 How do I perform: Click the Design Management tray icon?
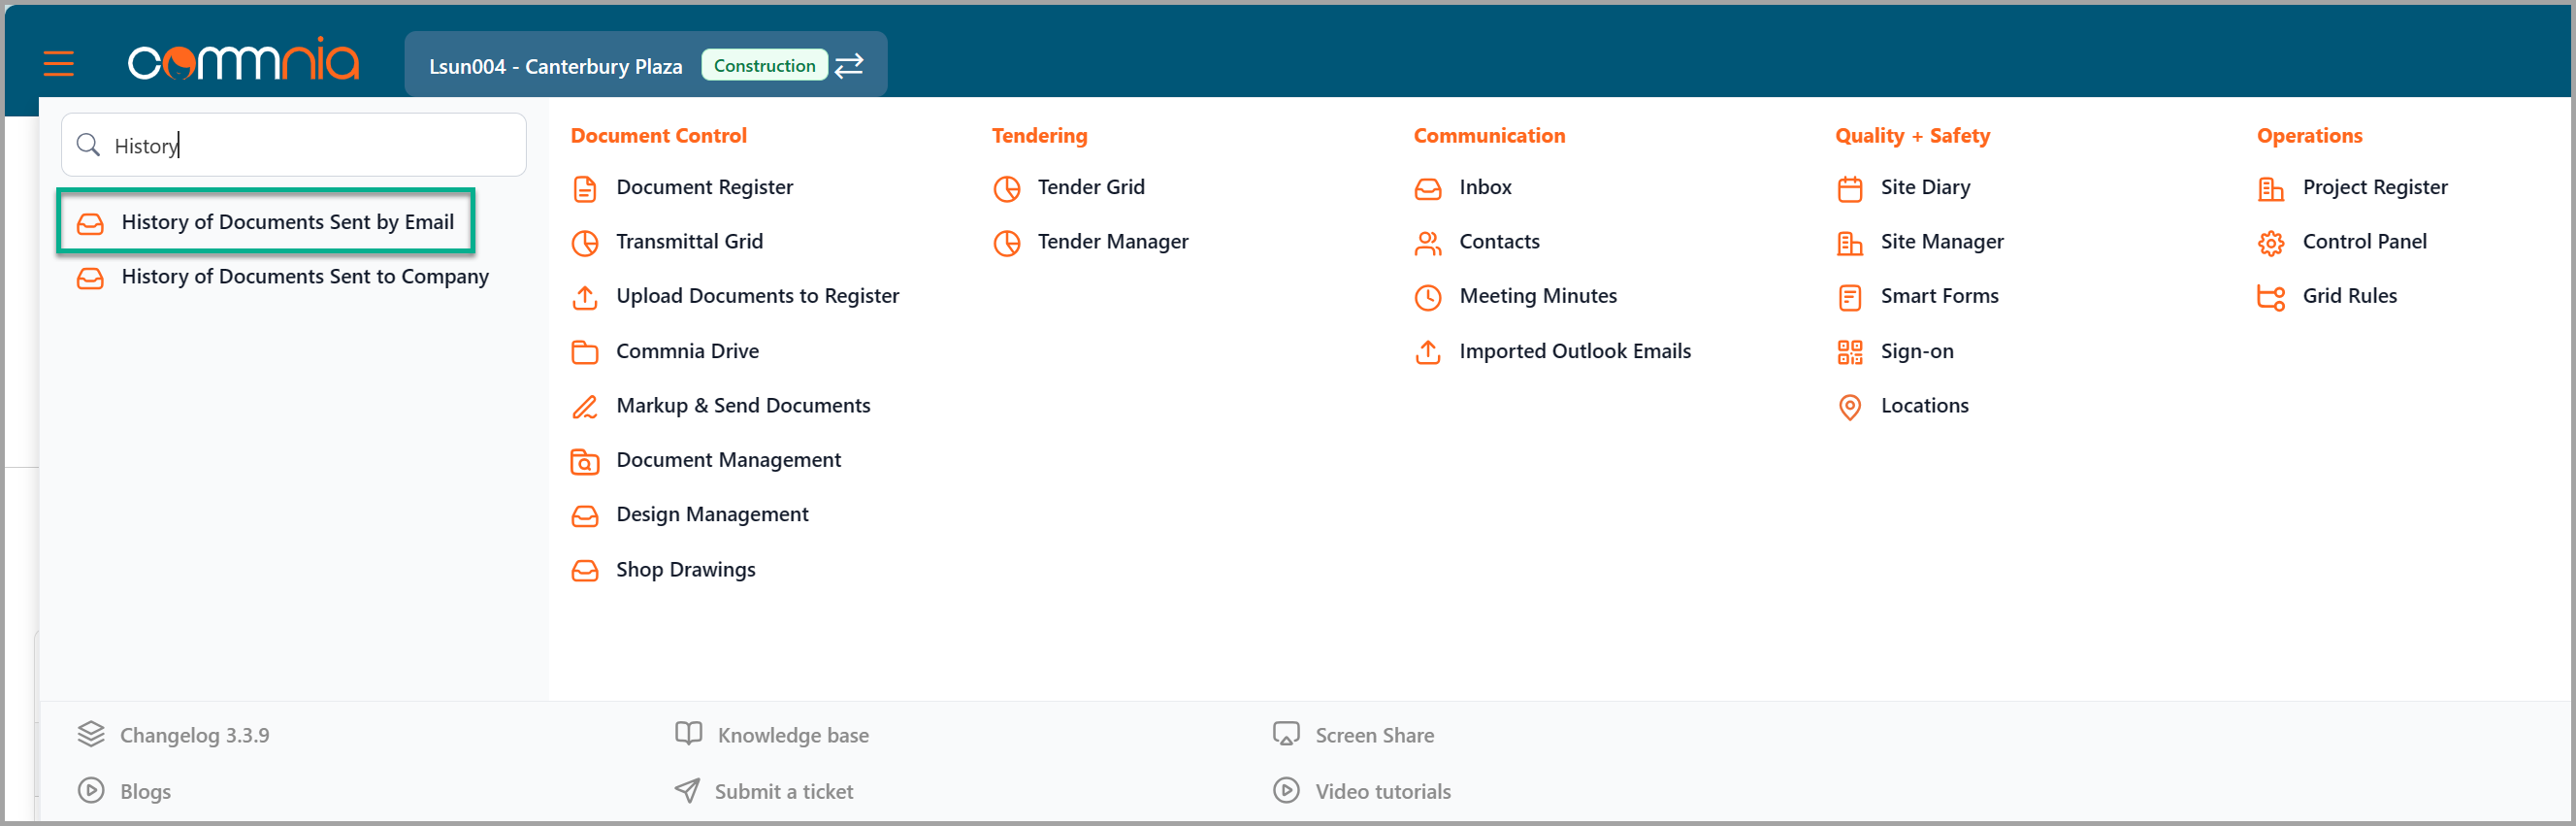click(585, 516)
